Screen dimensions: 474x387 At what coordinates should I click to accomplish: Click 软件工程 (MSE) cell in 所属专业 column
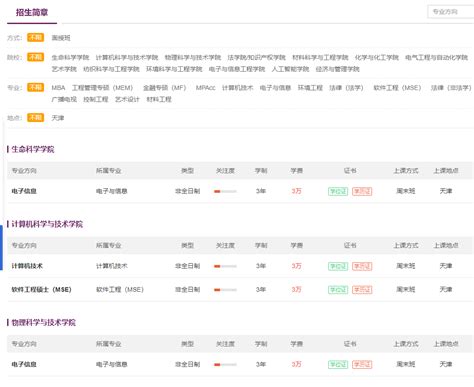[120, 289]
